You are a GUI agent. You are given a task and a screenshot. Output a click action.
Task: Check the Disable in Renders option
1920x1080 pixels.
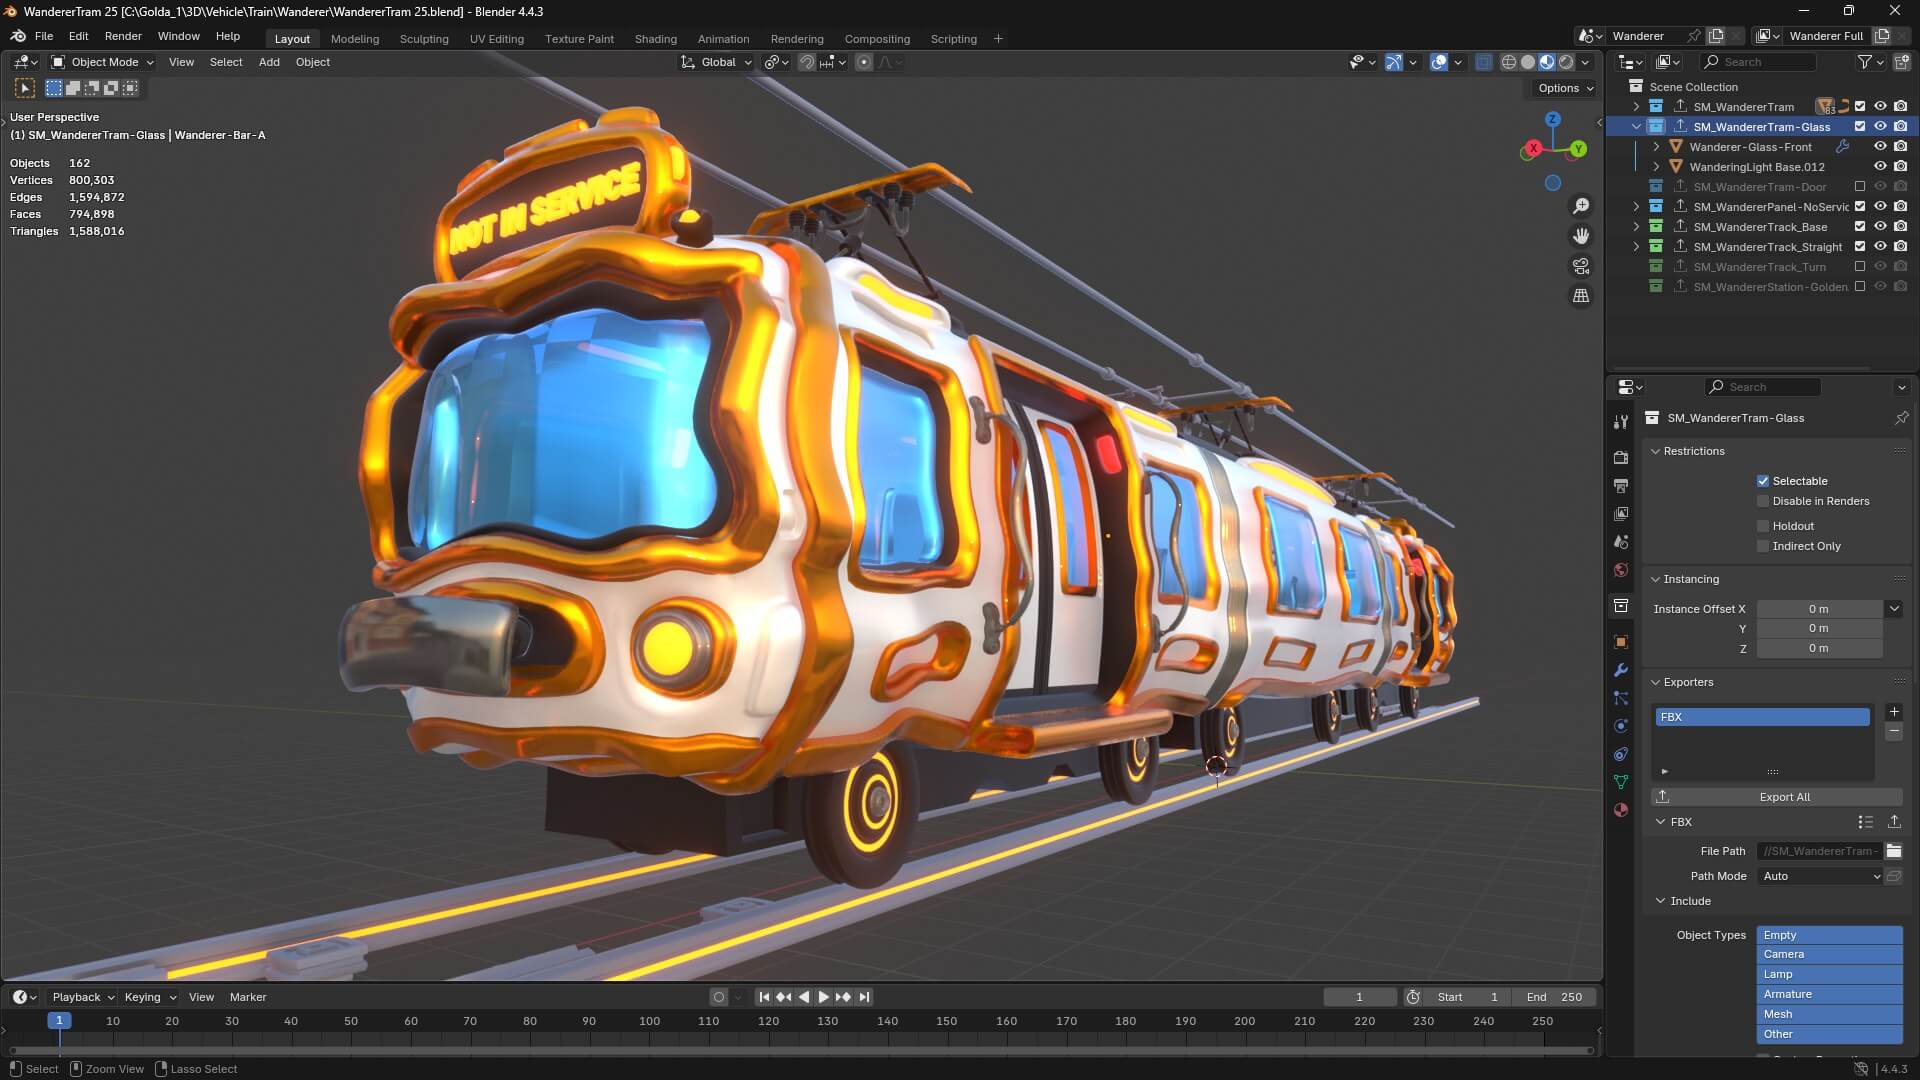(1763, 501)
